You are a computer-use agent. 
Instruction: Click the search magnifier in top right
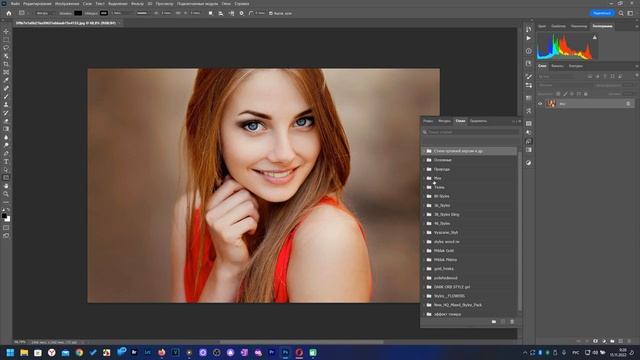click(621, 13)
